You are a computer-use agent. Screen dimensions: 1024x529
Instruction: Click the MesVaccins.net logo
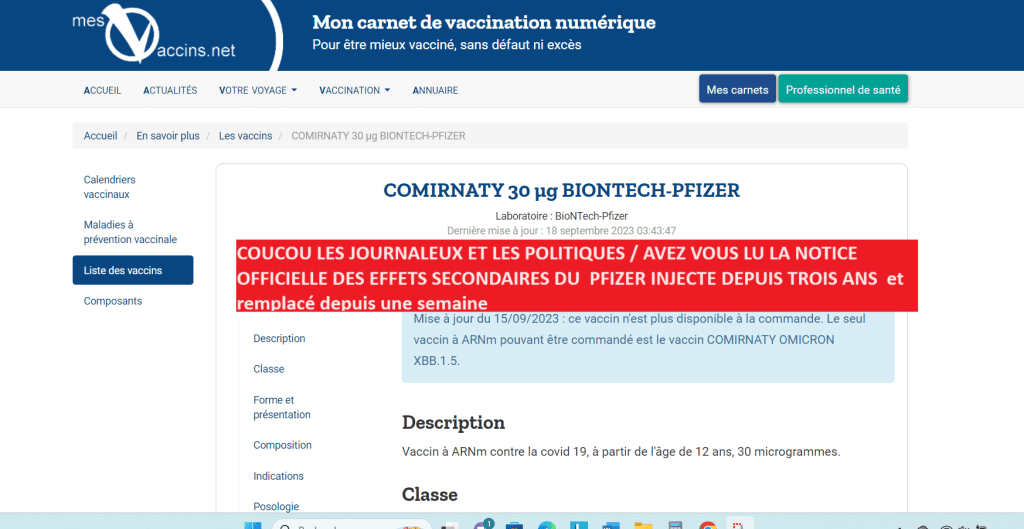coord(155,36)
